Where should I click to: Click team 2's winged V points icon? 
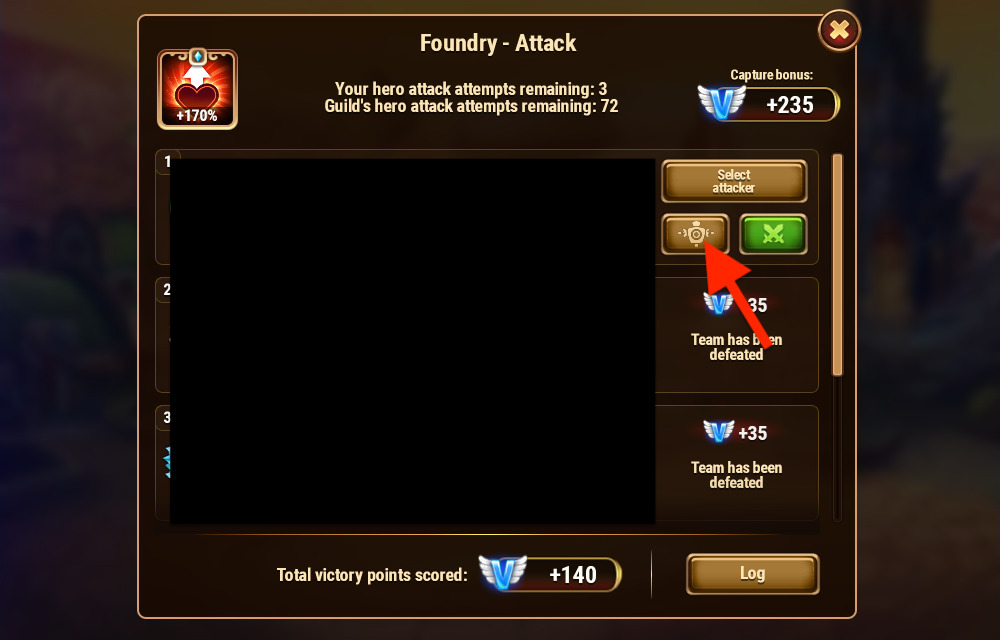[718, 303]
